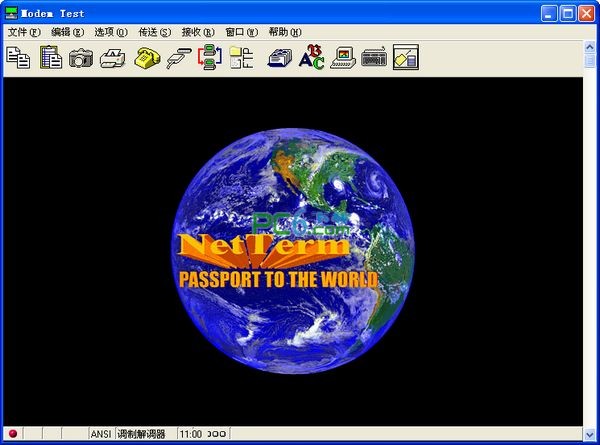
Task: Click the scroll down arrow
Action: coord(590,434)
